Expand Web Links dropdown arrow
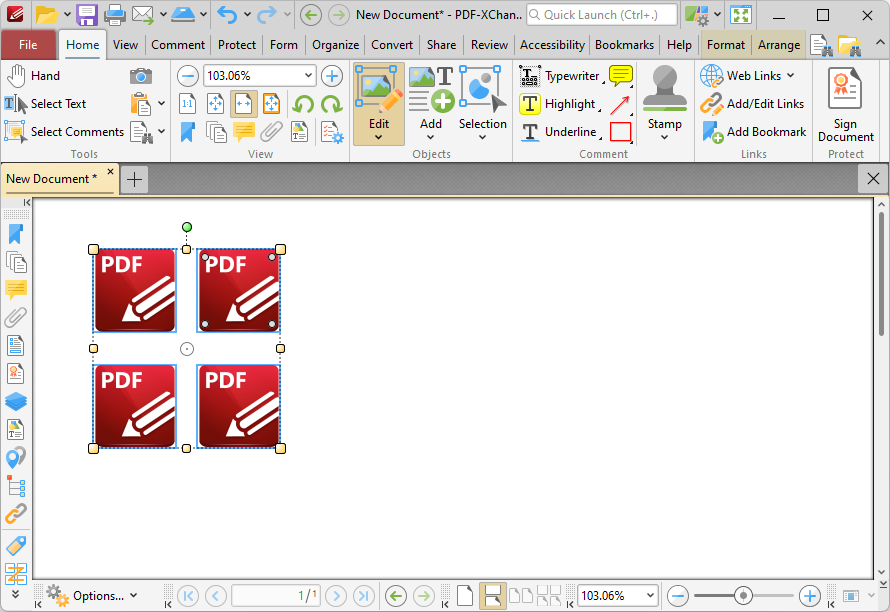The height and width of the screenshot is (612, 890). tap(790, 76)
